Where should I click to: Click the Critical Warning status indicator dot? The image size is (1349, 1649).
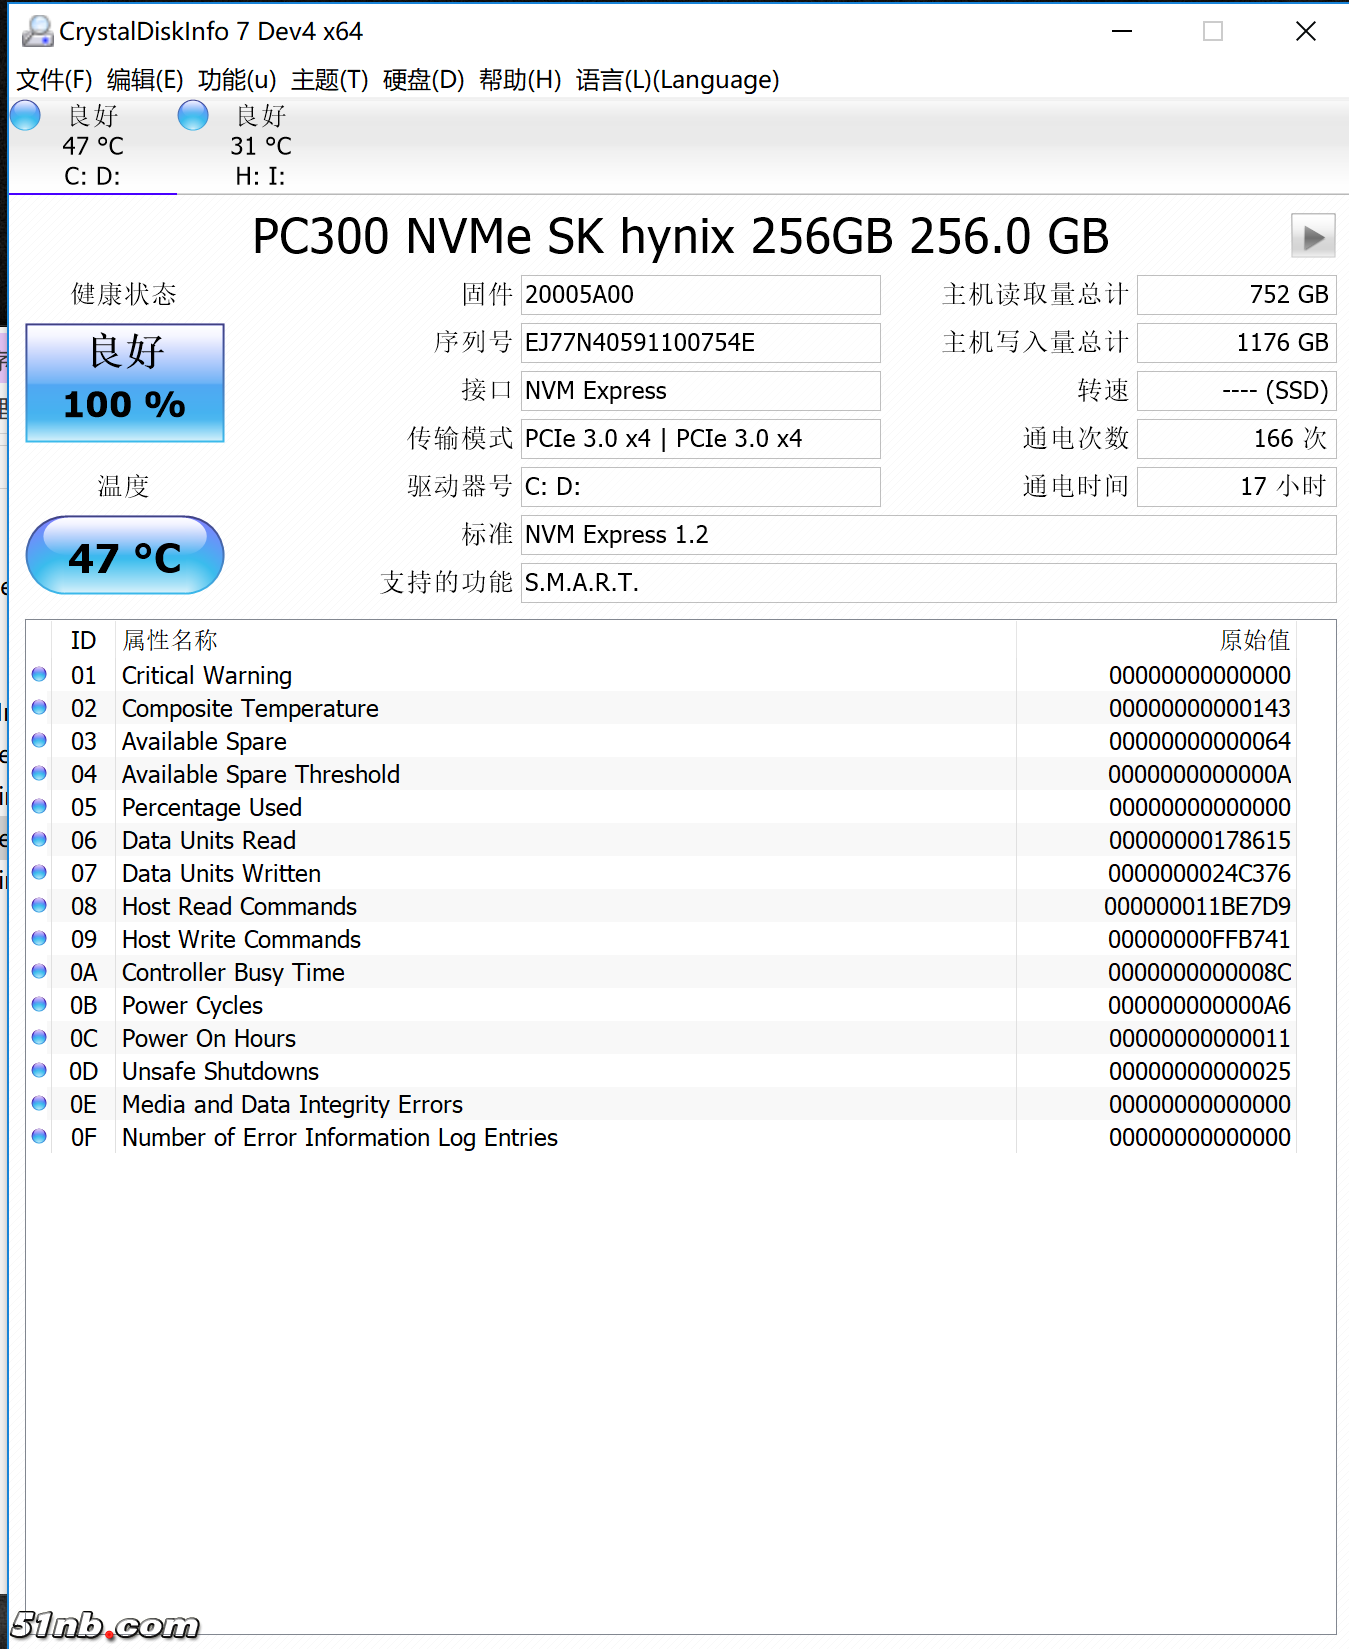39,675
